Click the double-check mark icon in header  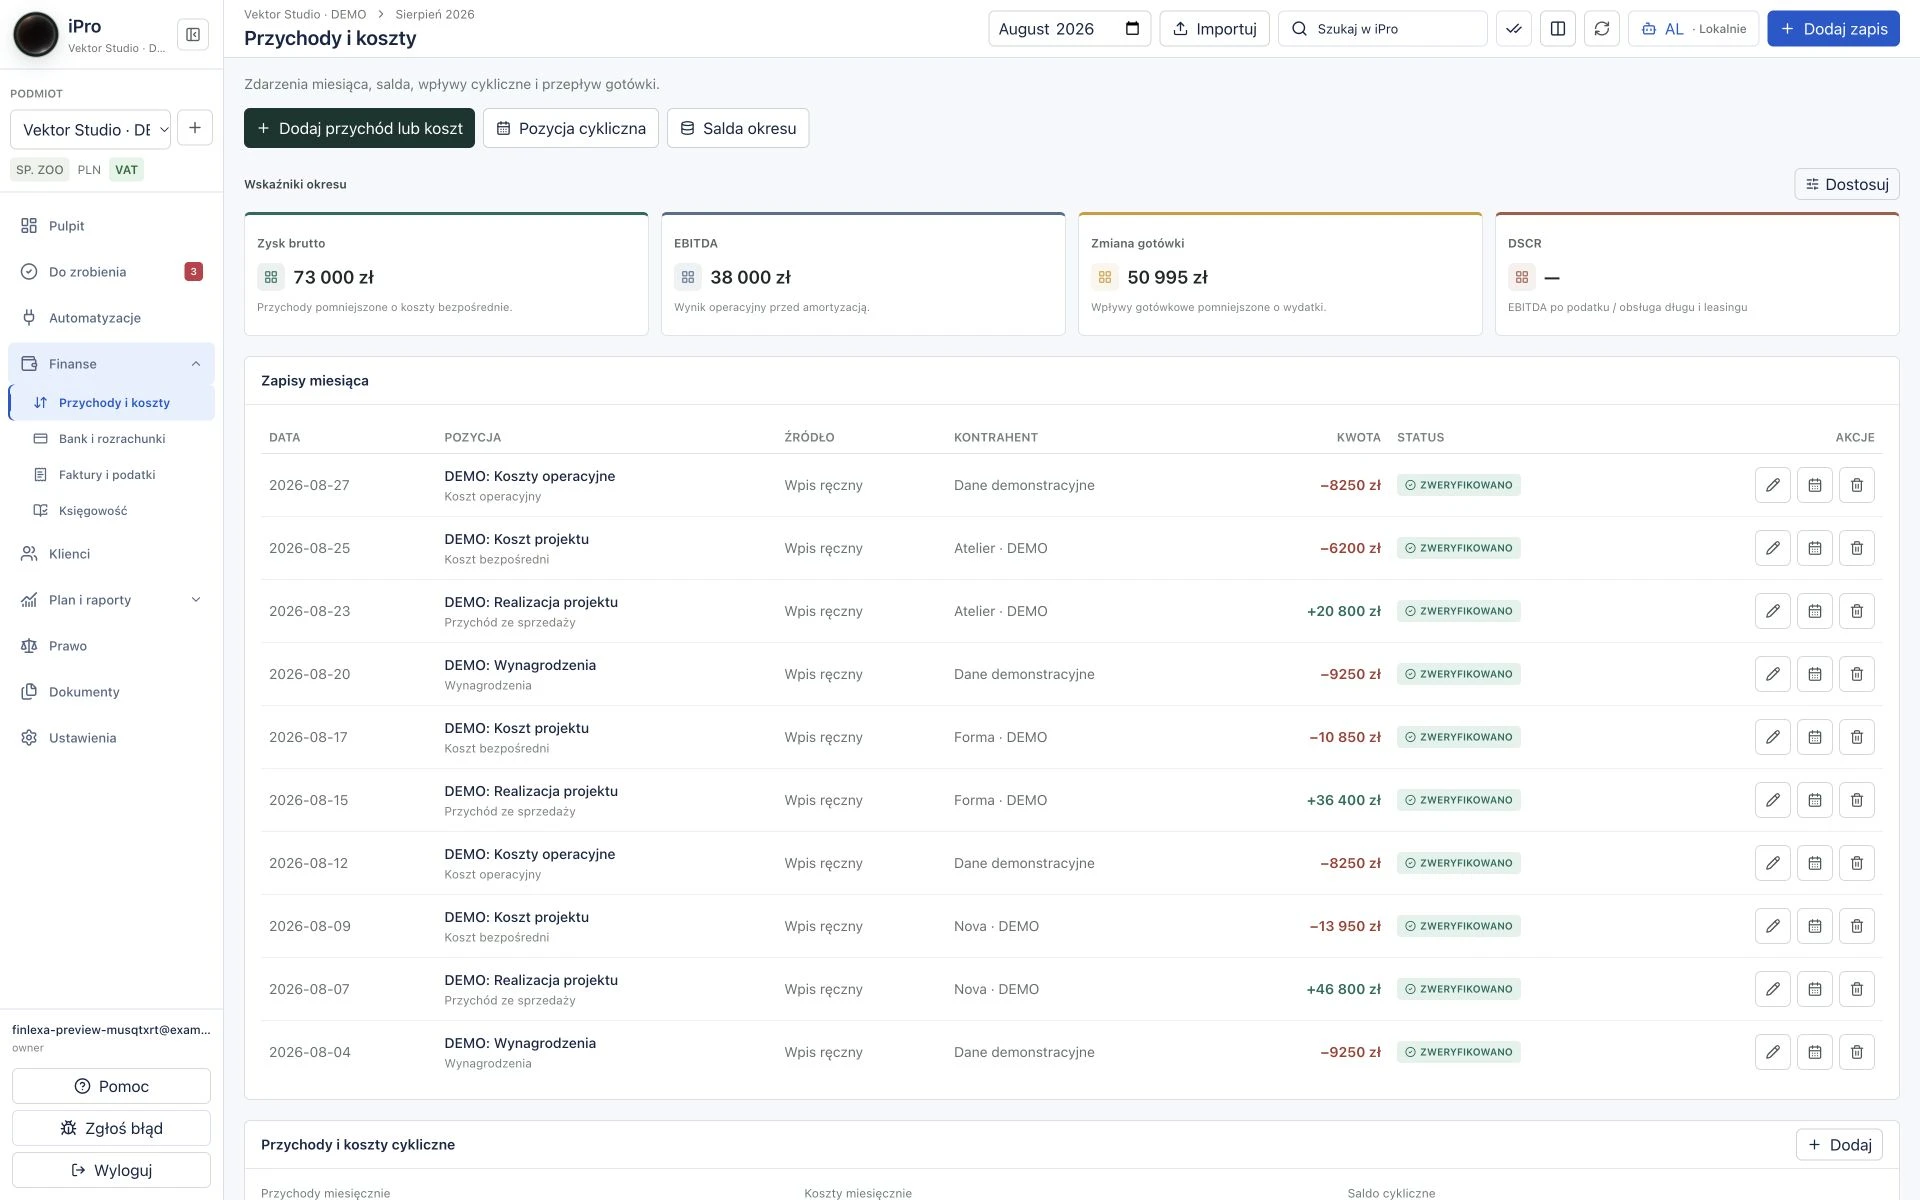coord(1514,29)
